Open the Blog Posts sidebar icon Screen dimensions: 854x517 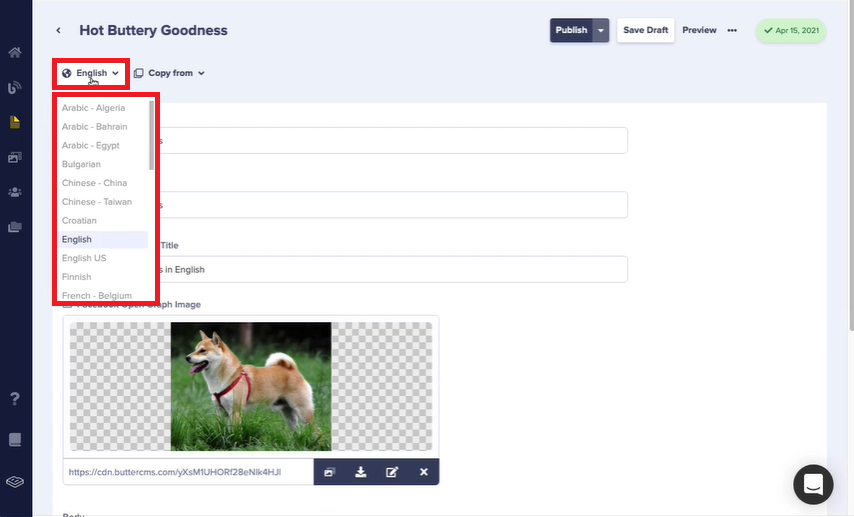15,87
